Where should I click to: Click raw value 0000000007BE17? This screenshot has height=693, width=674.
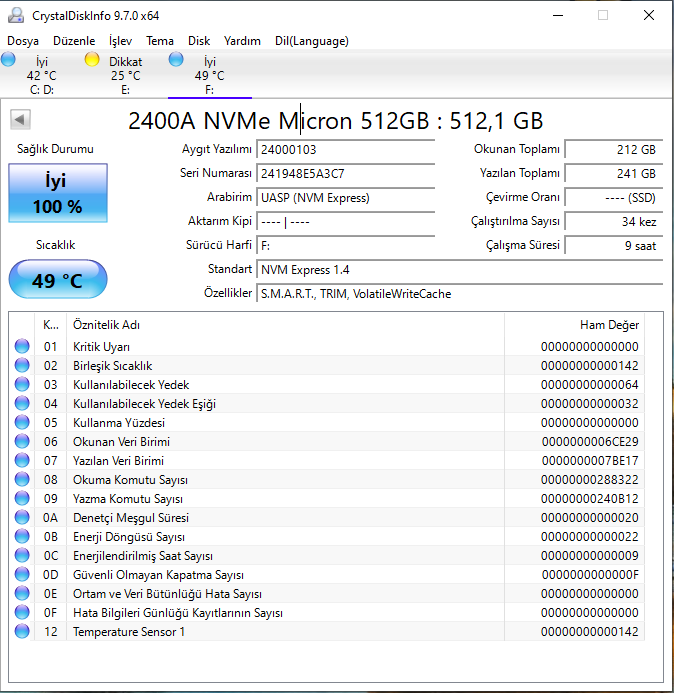coord(590,461)
